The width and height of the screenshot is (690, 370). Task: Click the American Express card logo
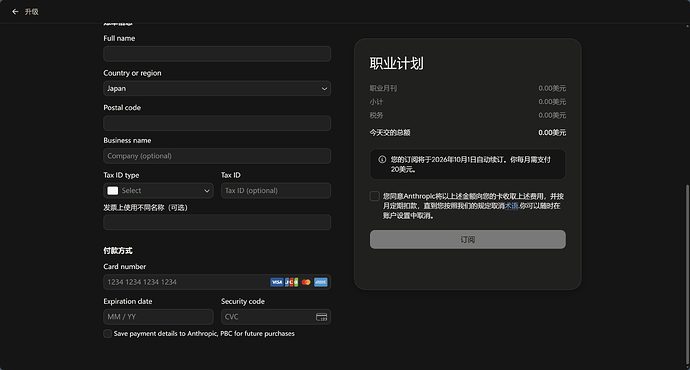click(321, 282)
